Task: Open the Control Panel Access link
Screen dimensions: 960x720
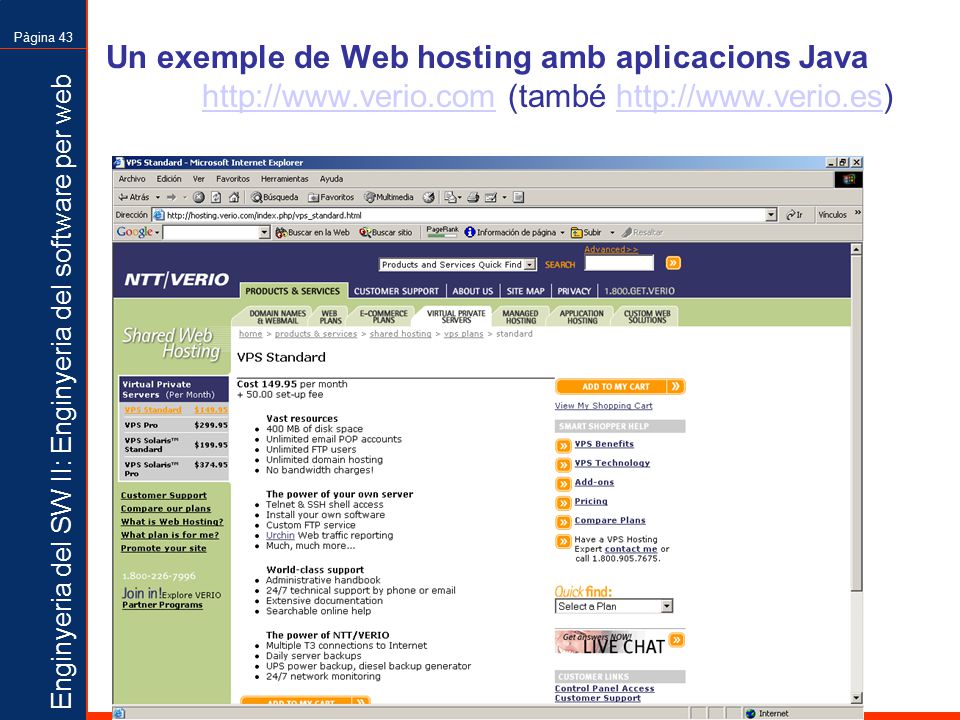Action: [604, 688]
